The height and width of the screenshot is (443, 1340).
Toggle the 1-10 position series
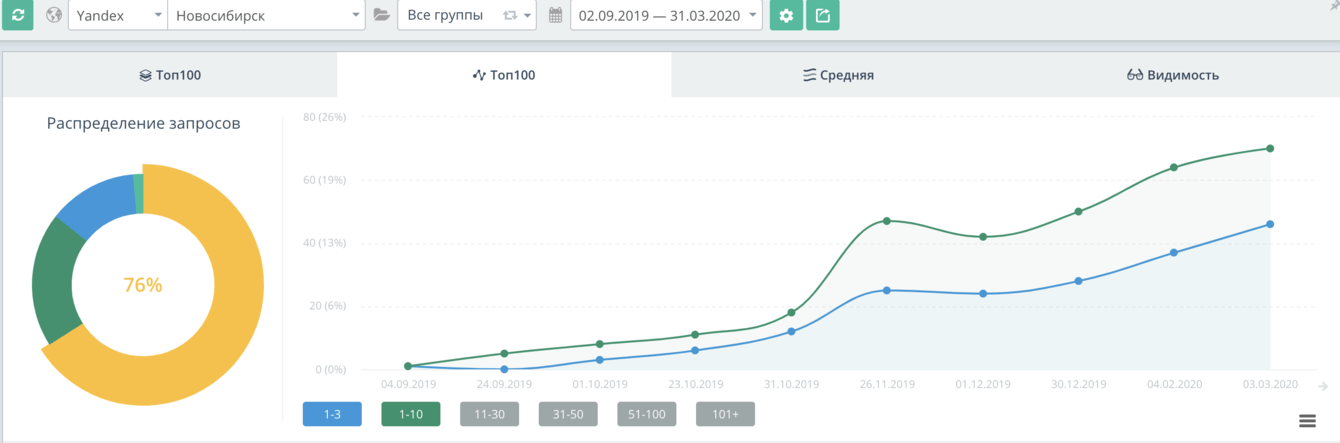click(x=410, y=414)
